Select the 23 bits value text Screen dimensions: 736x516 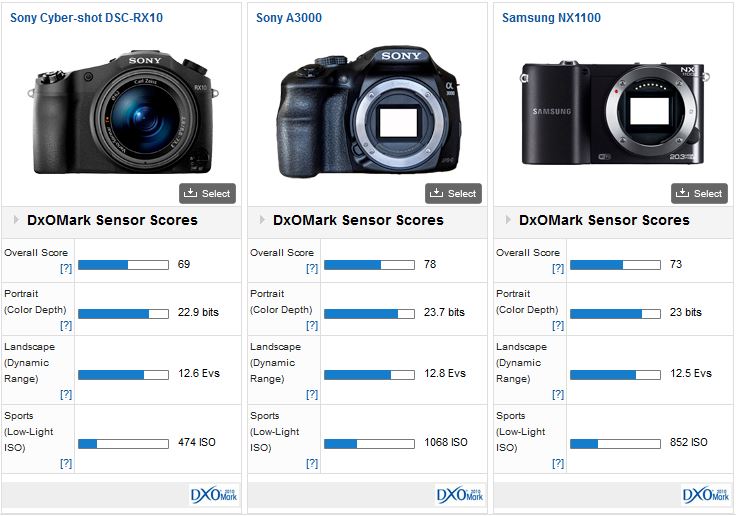click(x=686, y=312)
